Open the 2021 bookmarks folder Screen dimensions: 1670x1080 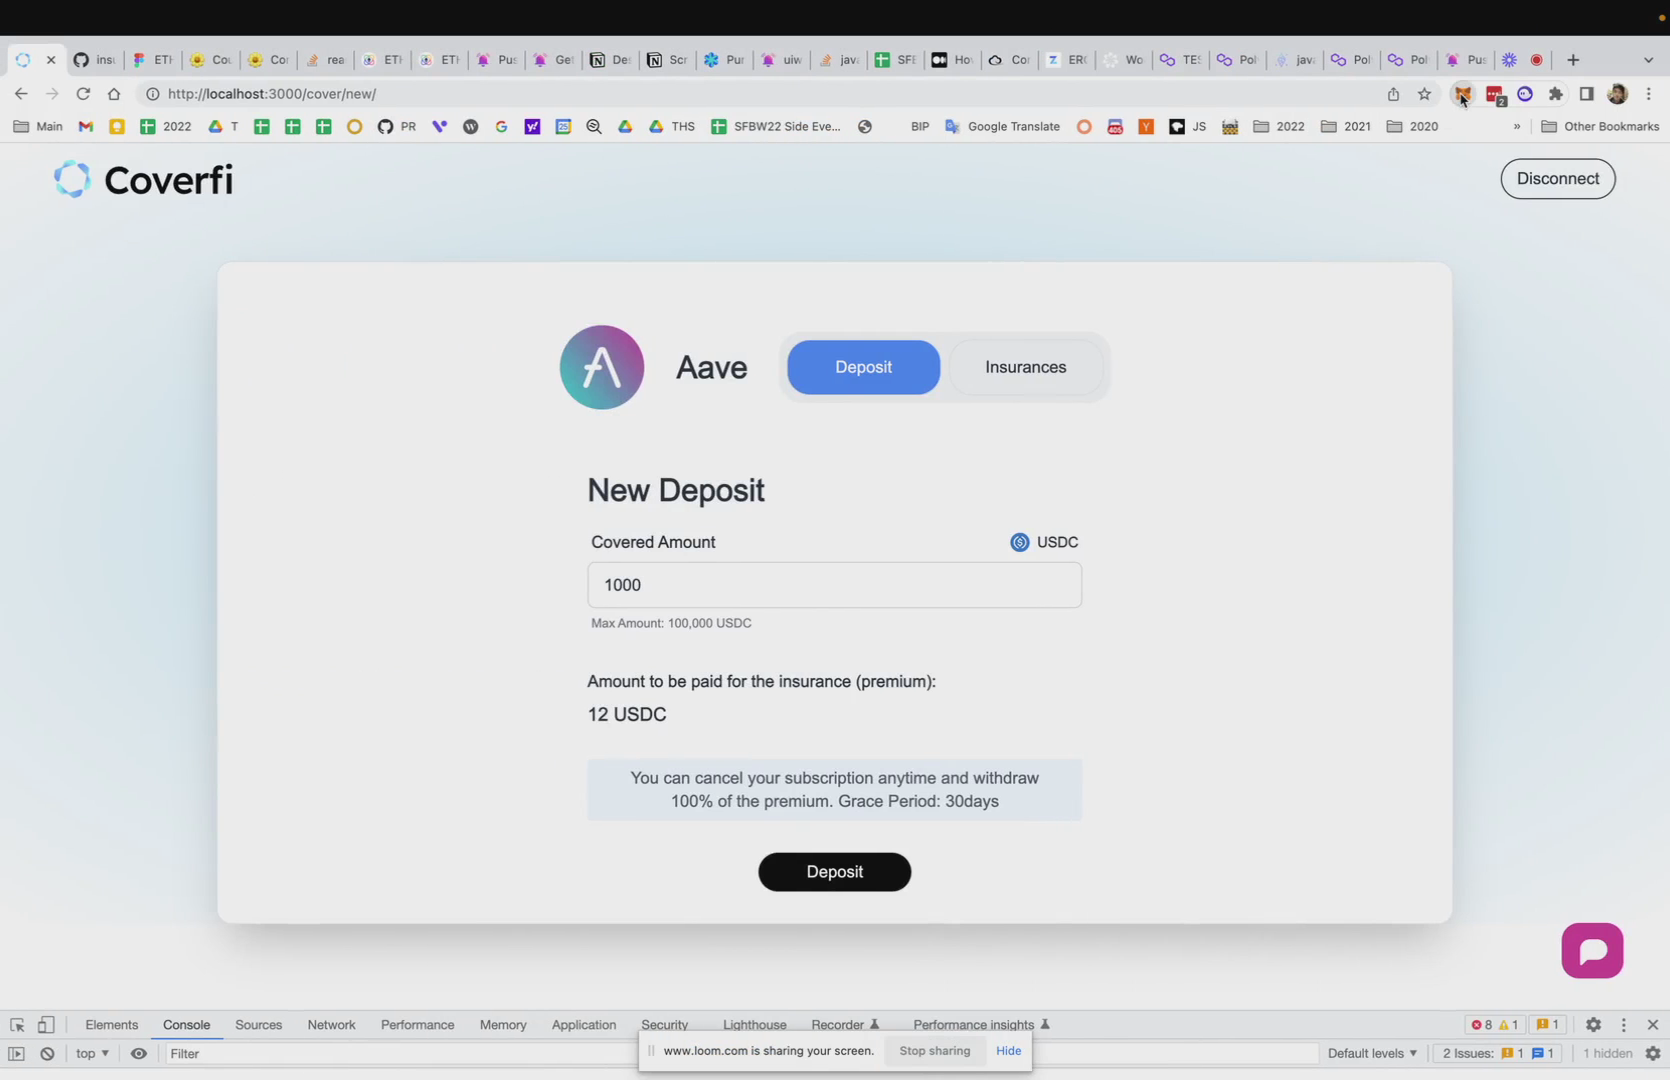pyautogui.click(x=1346, y=126)
